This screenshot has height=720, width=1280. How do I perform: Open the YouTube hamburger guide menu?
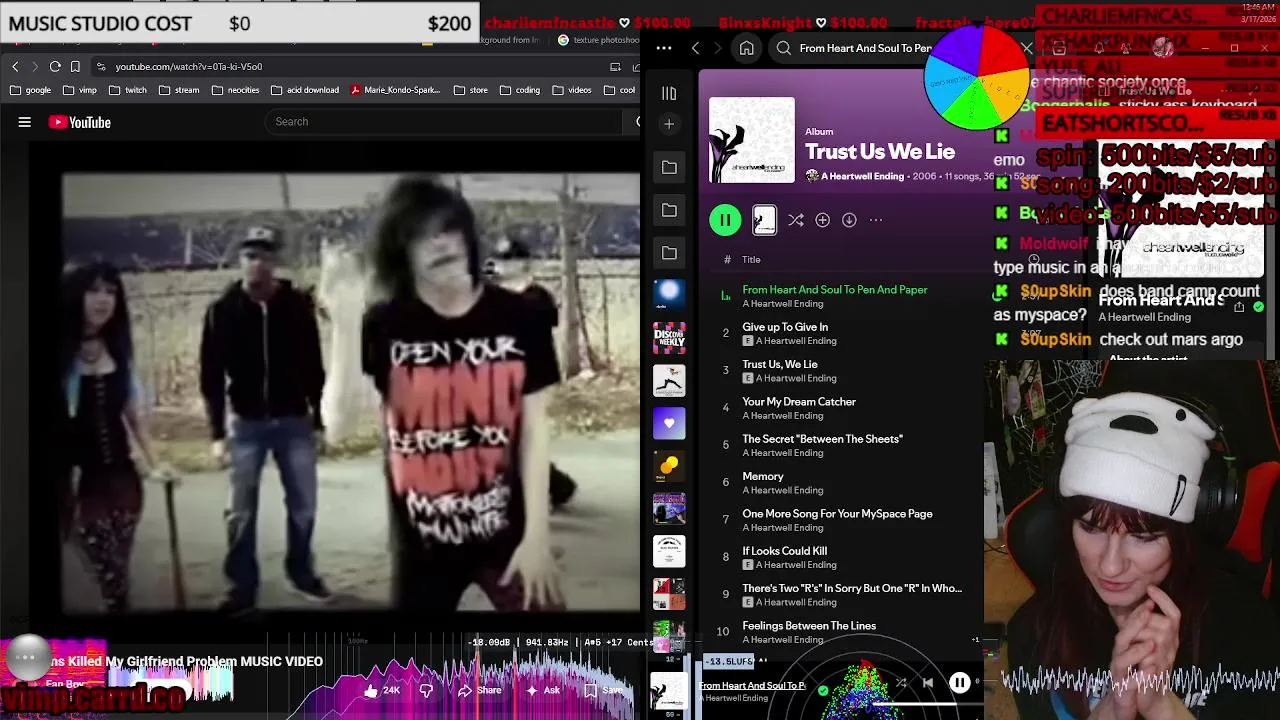click(x=25, y=122)
